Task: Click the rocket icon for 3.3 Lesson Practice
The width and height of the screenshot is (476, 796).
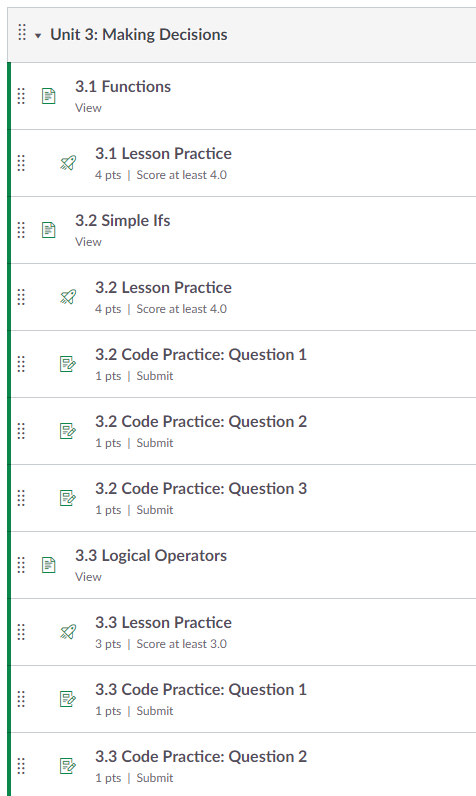Action: (68, 632)
